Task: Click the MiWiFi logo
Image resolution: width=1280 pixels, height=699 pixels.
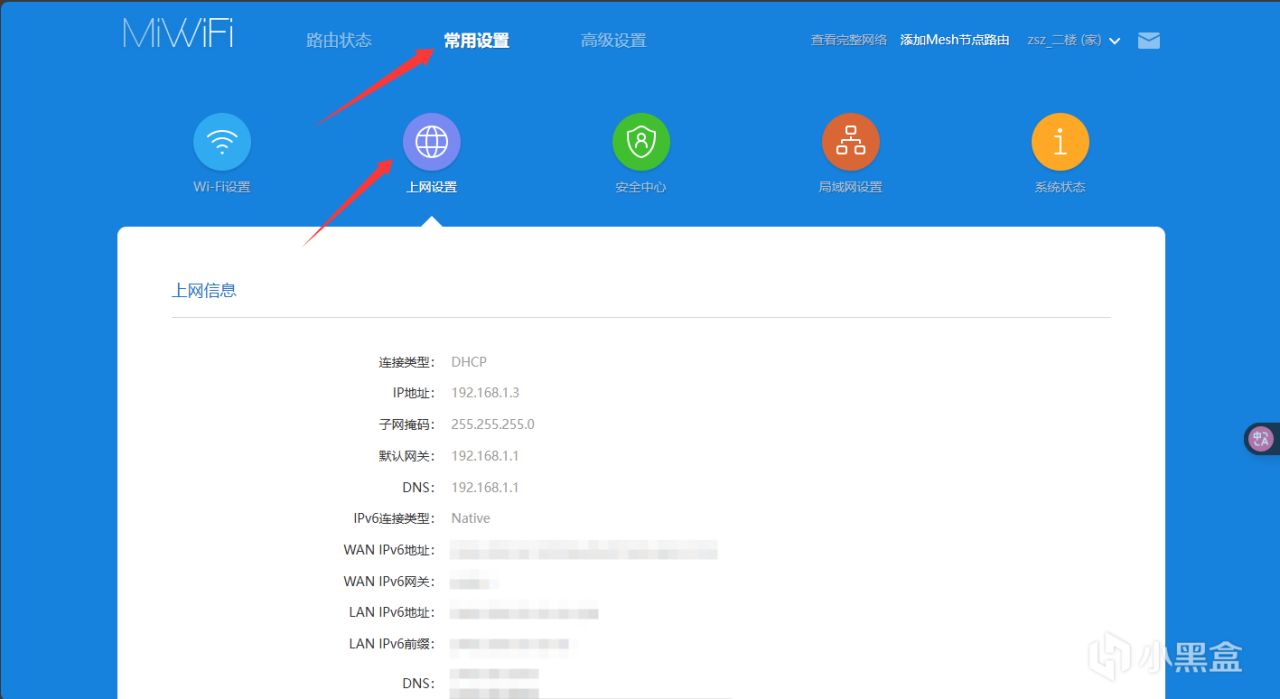Action: 178,33
